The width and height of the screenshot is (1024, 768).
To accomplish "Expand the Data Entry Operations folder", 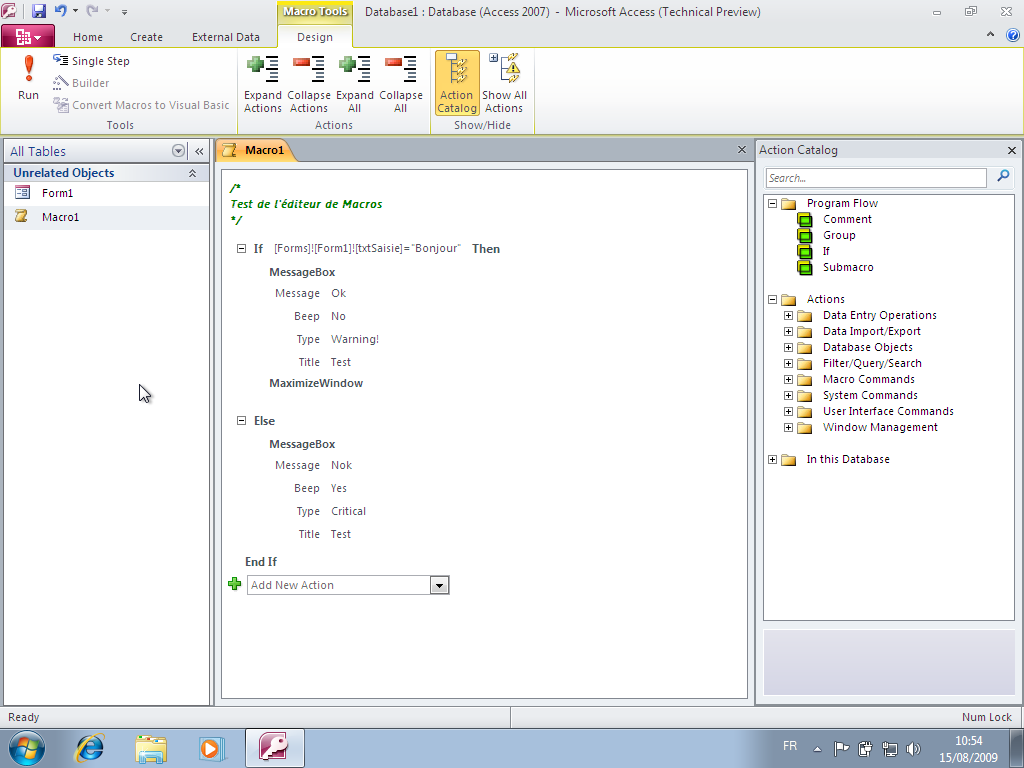I will click(x=788, y=315).
